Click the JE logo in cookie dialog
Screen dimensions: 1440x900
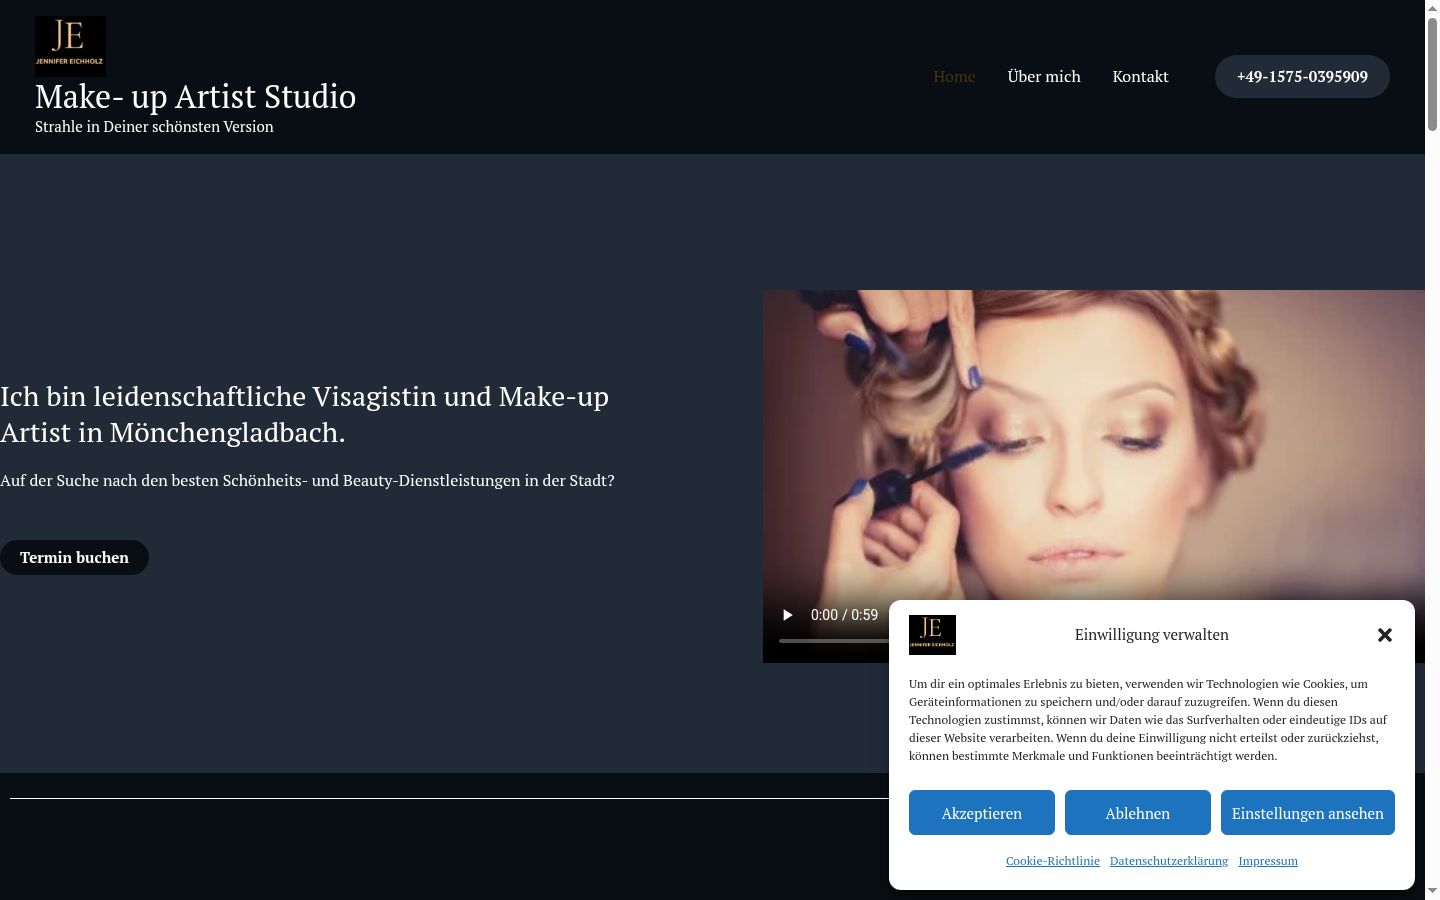(x=932, y=635)
